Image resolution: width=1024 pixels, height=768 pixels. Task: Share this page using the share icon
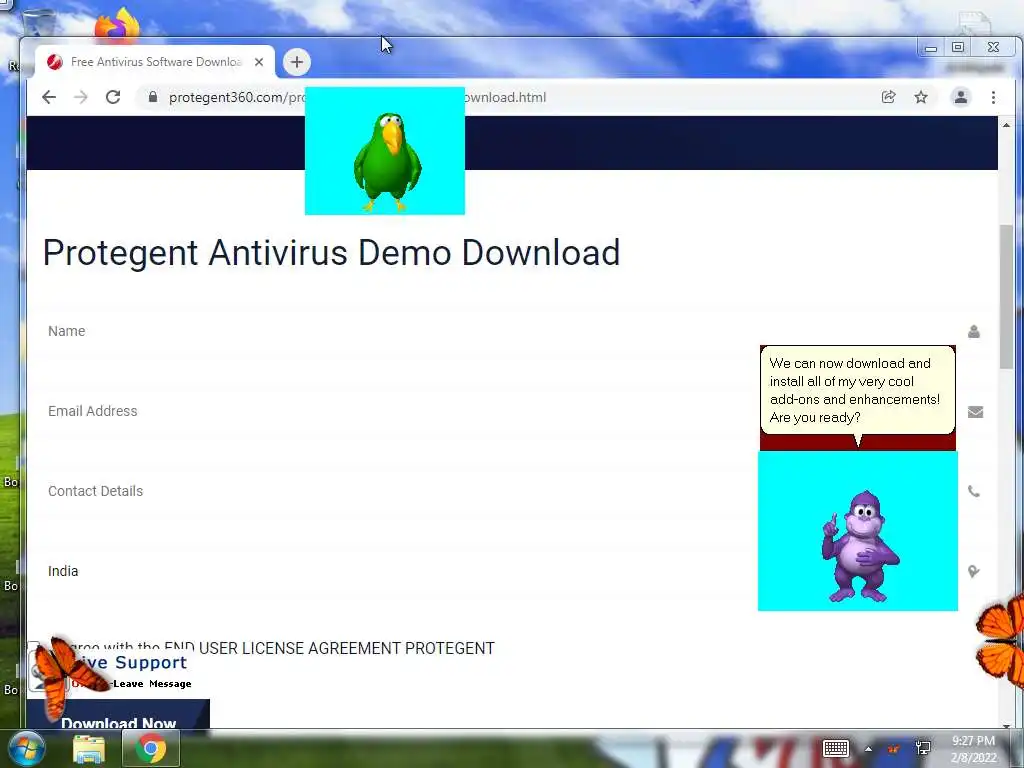[x=888, y=97]
